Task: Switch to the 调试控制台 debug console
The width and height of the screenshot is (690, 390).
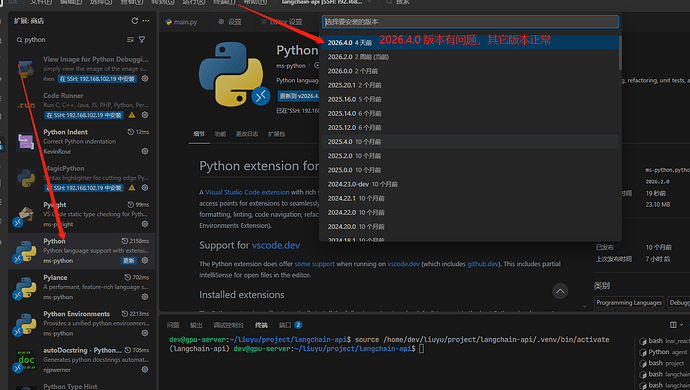Action: tap(228, 325)
